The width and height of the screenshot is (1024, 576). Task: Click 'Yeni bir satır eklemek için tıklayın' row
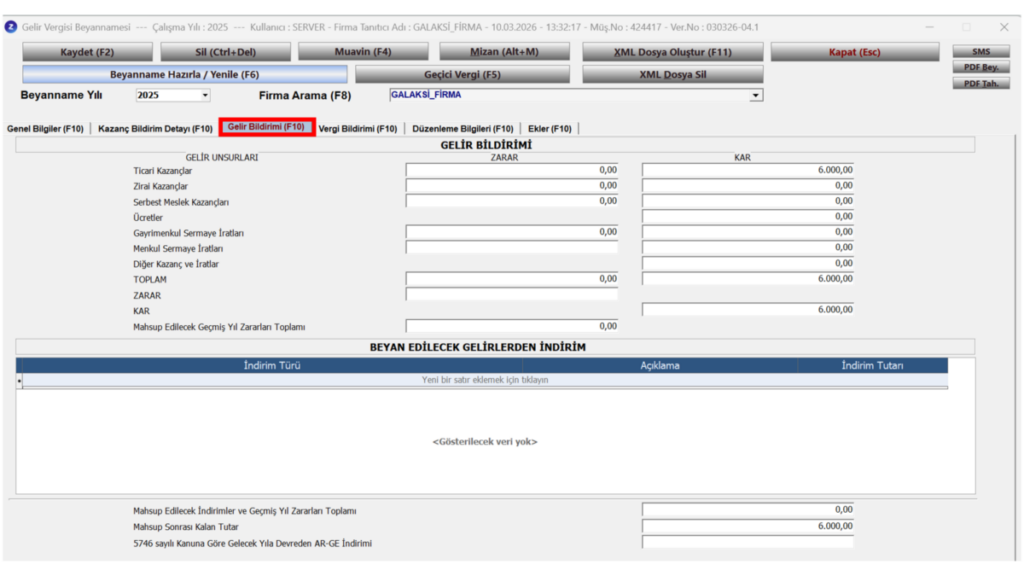(x=485, y=380)
